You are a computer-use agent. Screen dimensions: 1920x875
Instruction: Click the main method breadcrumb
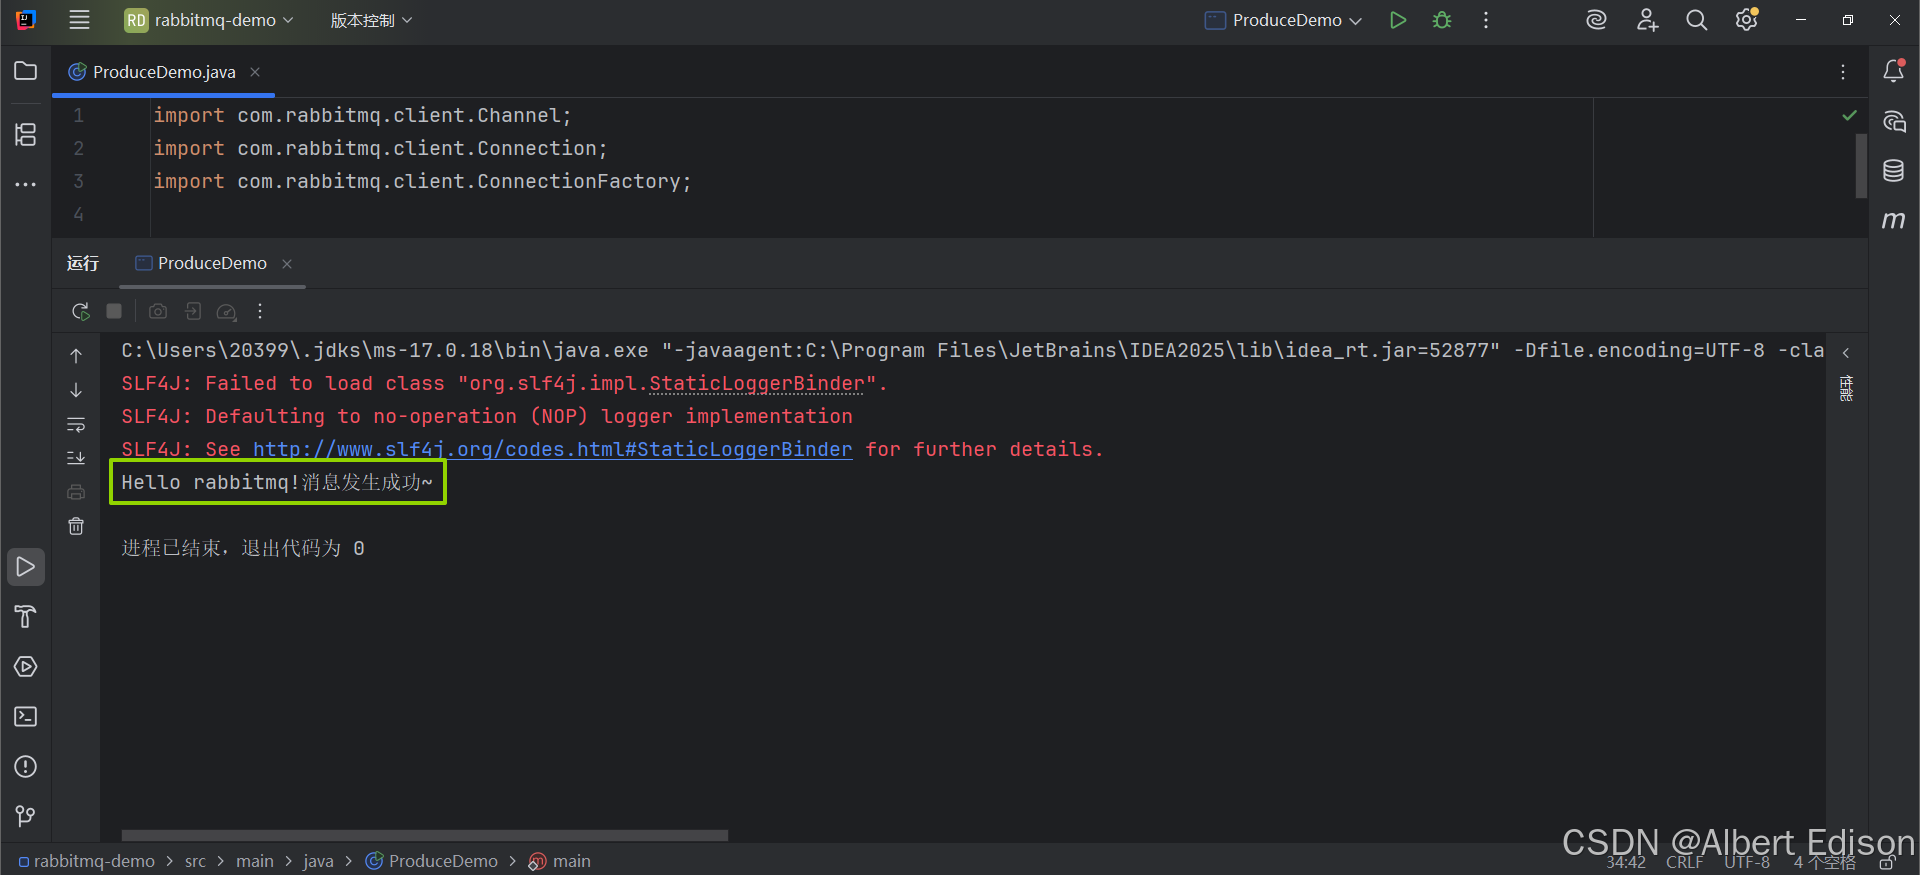tap(560, 861)
